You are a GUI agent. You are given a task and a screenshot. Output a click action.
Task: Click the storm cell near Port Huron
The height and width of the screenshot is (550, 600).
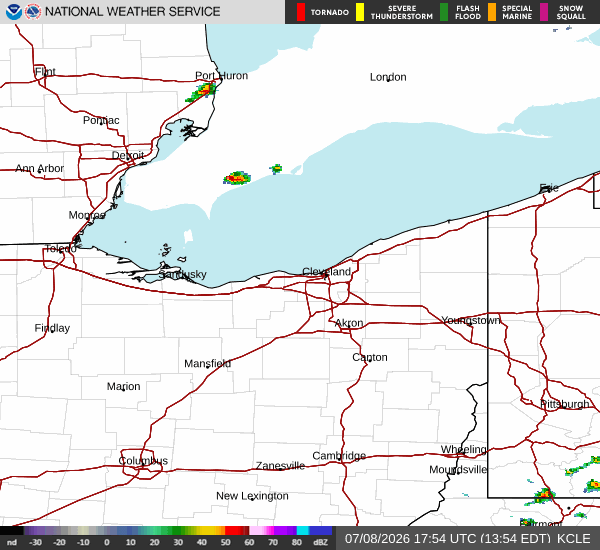pyautogui.click(x=202, y=92)
